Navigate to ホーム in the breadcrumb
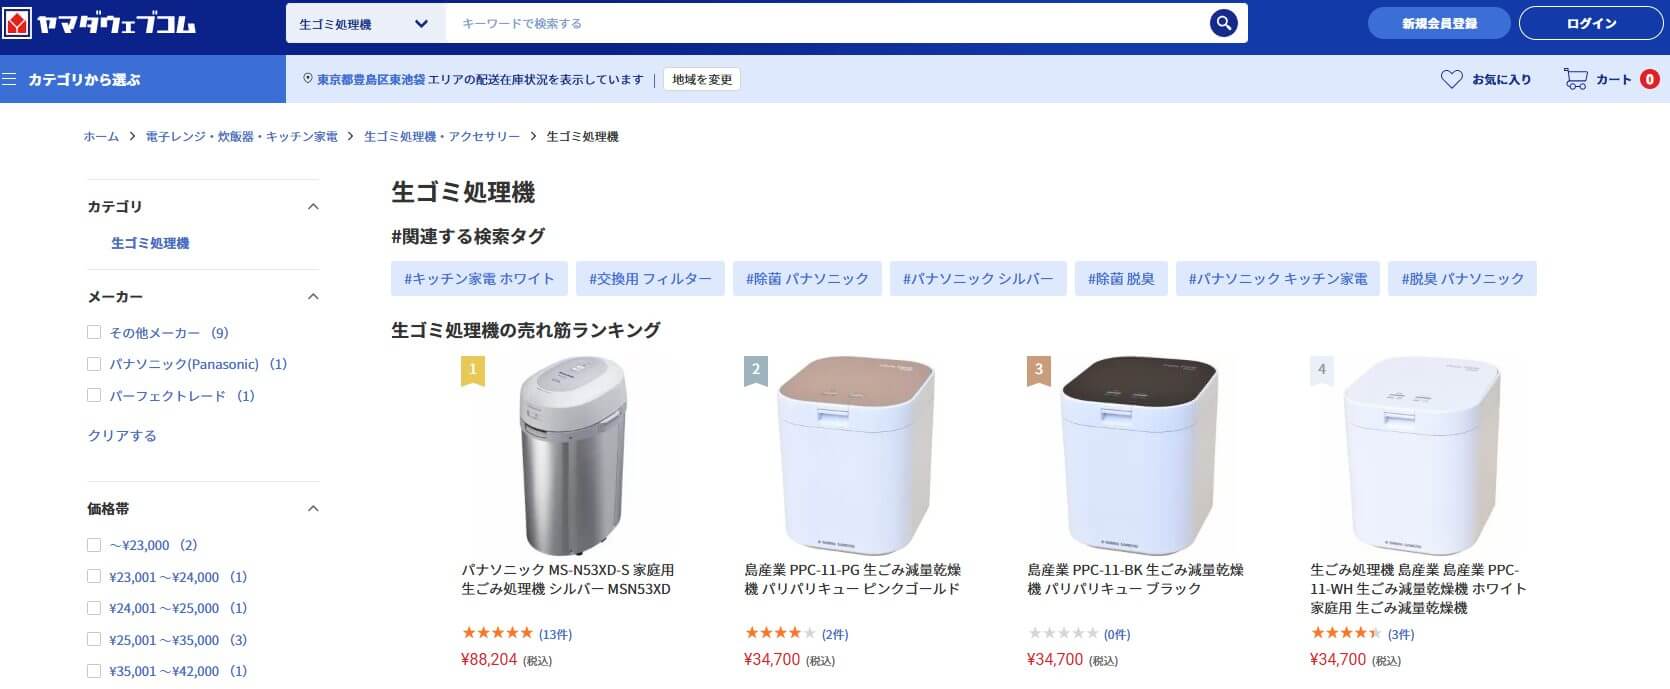The height and width of the screenshot is (689, 1670). click(x=100, y=136)
